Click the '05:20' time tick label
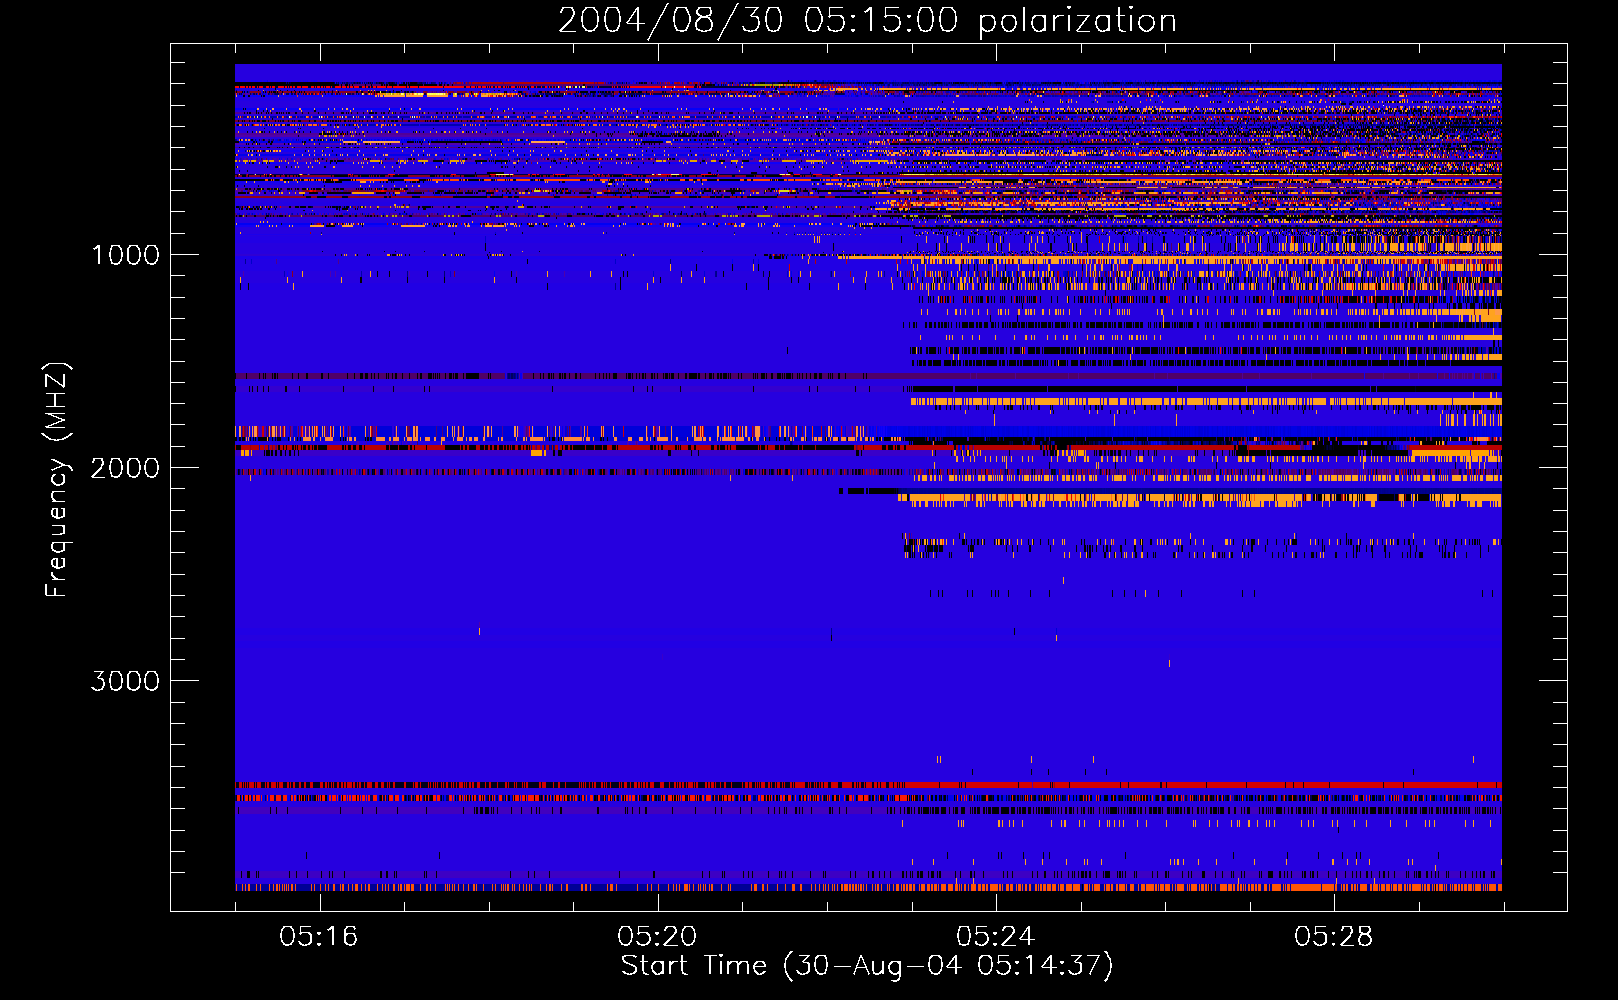Image resolution: width=1618 pixels, height=1000 pixels. 657,937
